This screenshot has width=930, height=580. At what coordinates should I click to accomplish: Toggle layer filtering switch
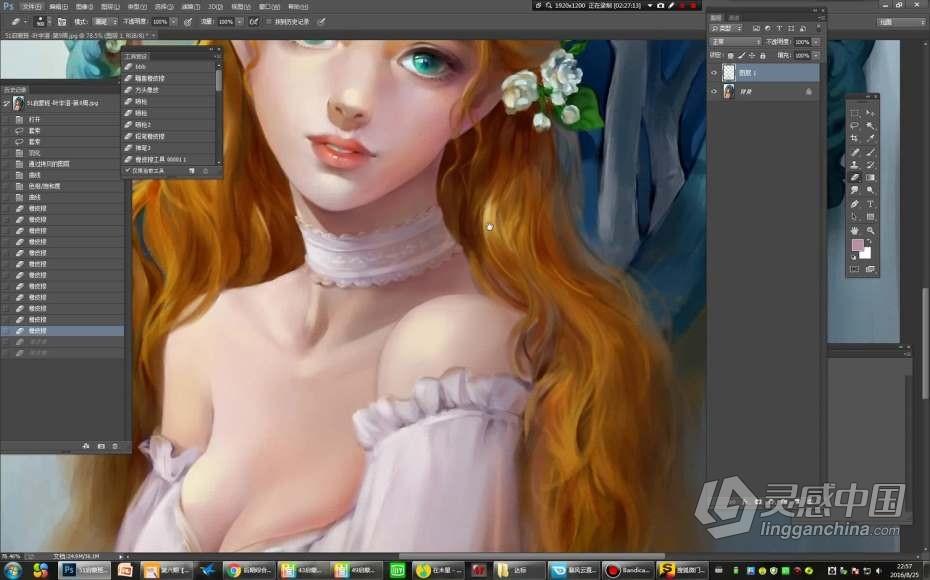(x=818, y=28)
